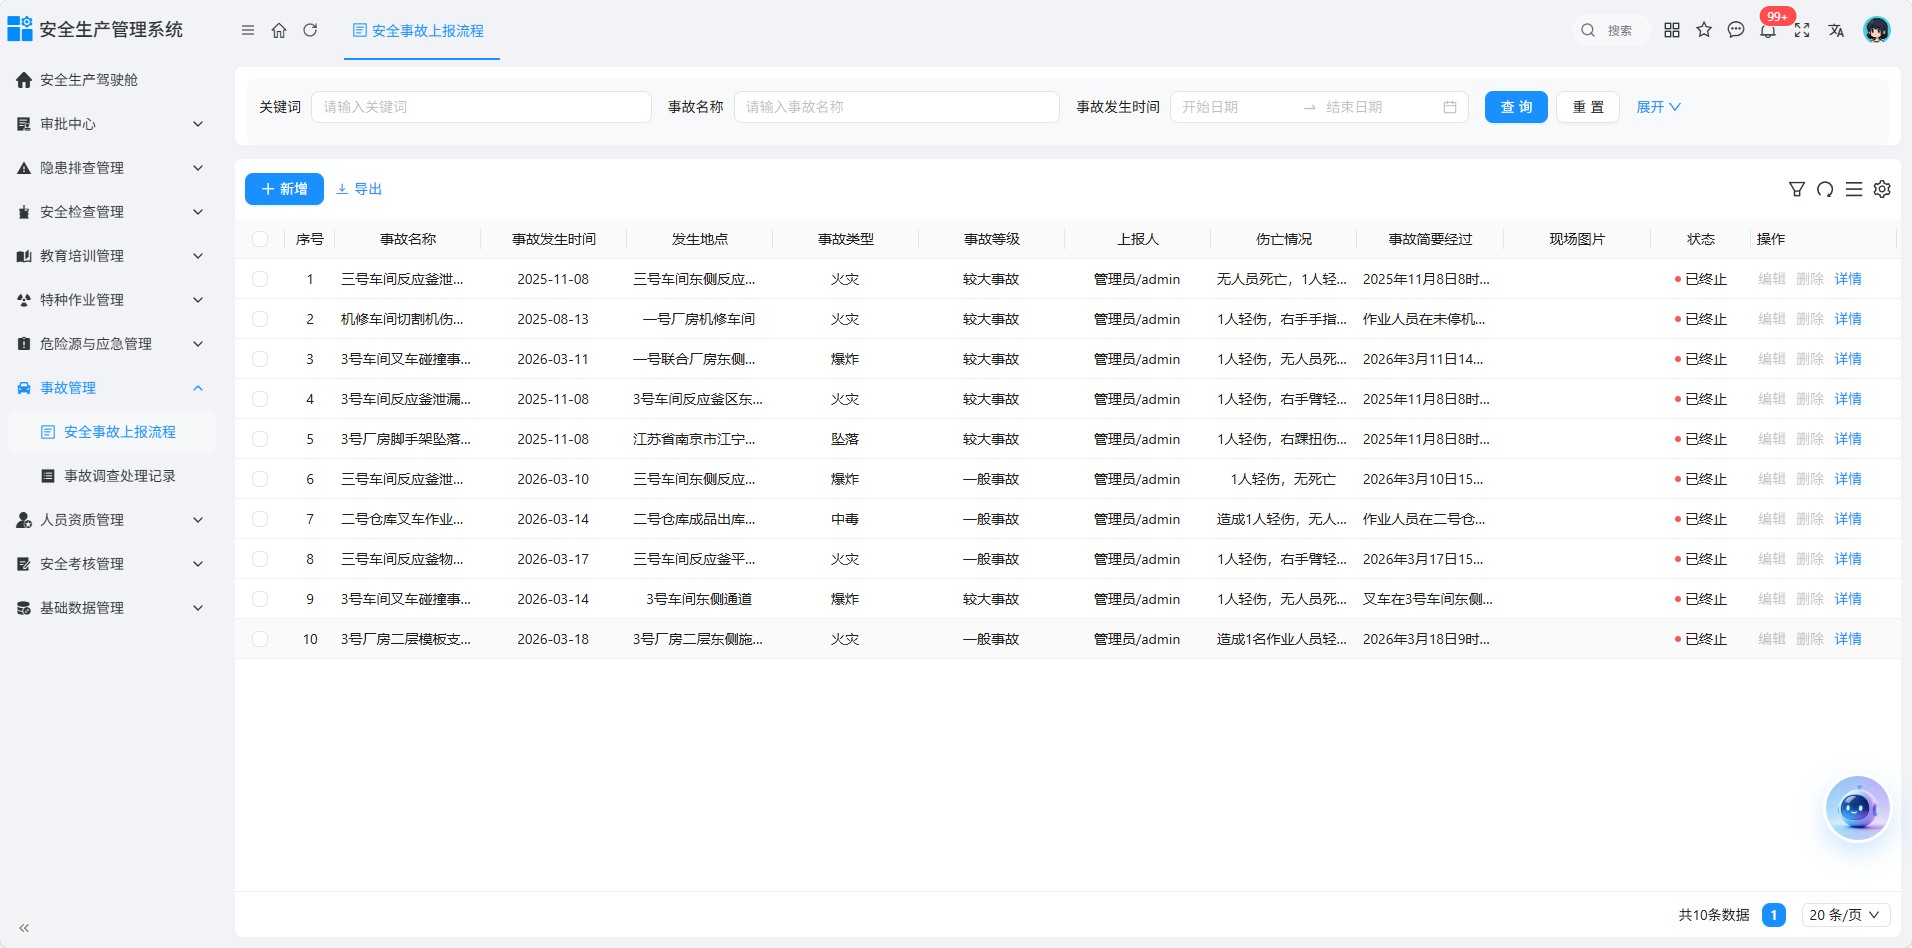Collapse sidebar with double-arrow icon
The height and width of the screenshot is (948, 1912).
click(x=24, y=928)
